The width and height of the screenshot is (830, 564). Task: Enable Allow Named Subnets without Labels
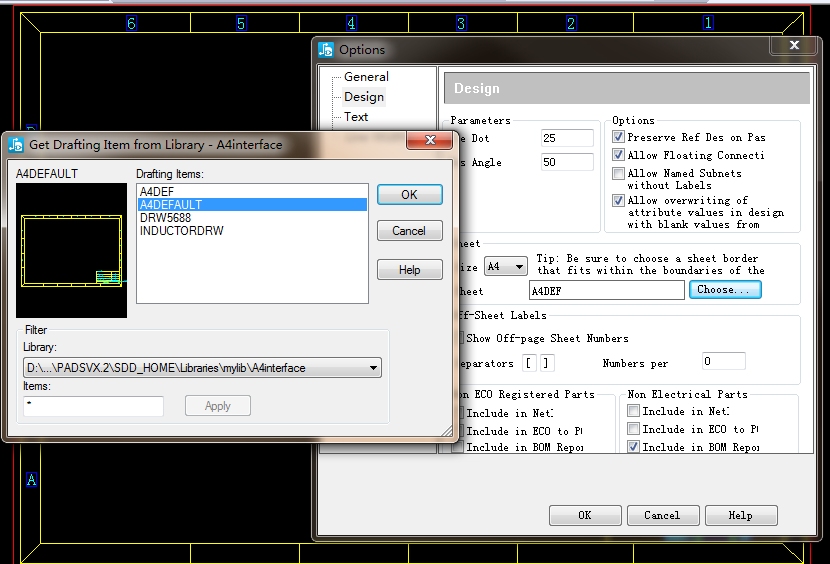pos(618,173)
